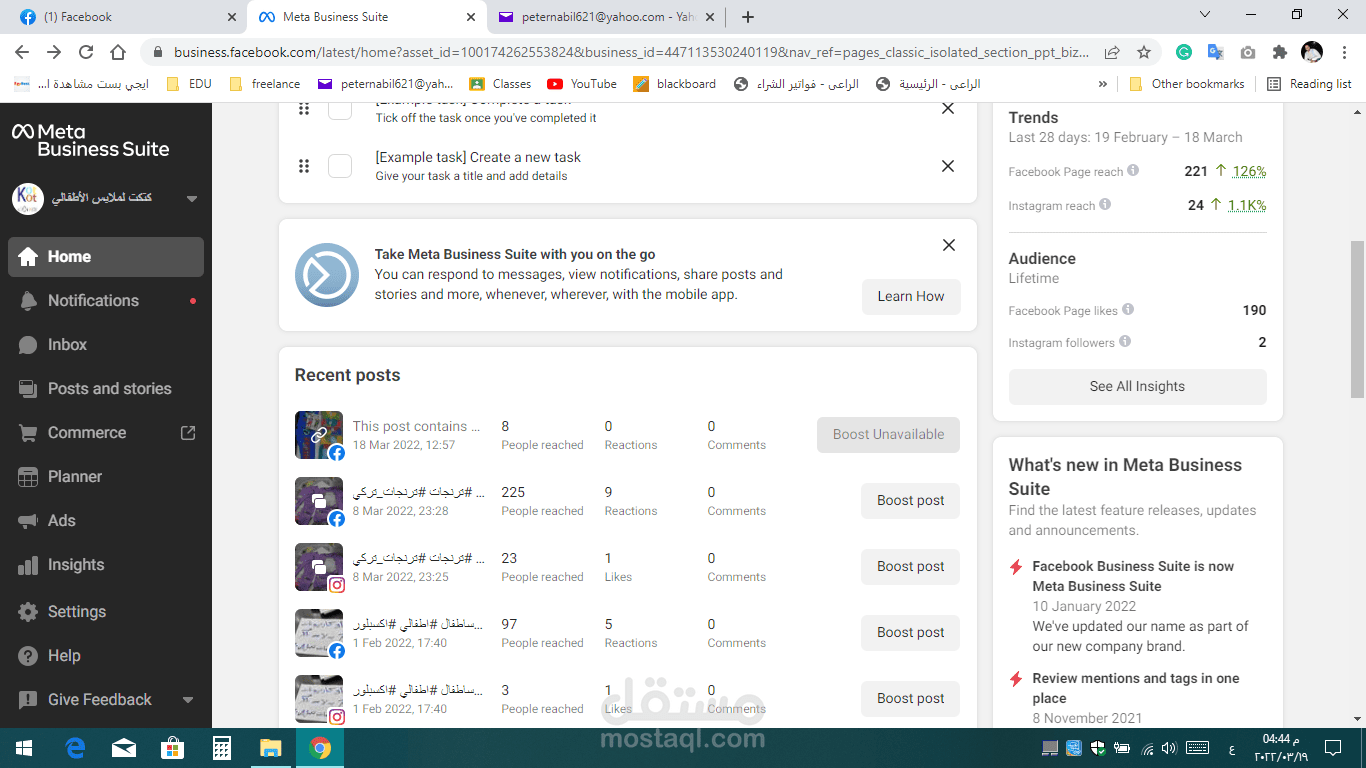Viewport: 1366px width, 768px height.
Task: Open the Home section in sidebar
Action: (106, 257)
